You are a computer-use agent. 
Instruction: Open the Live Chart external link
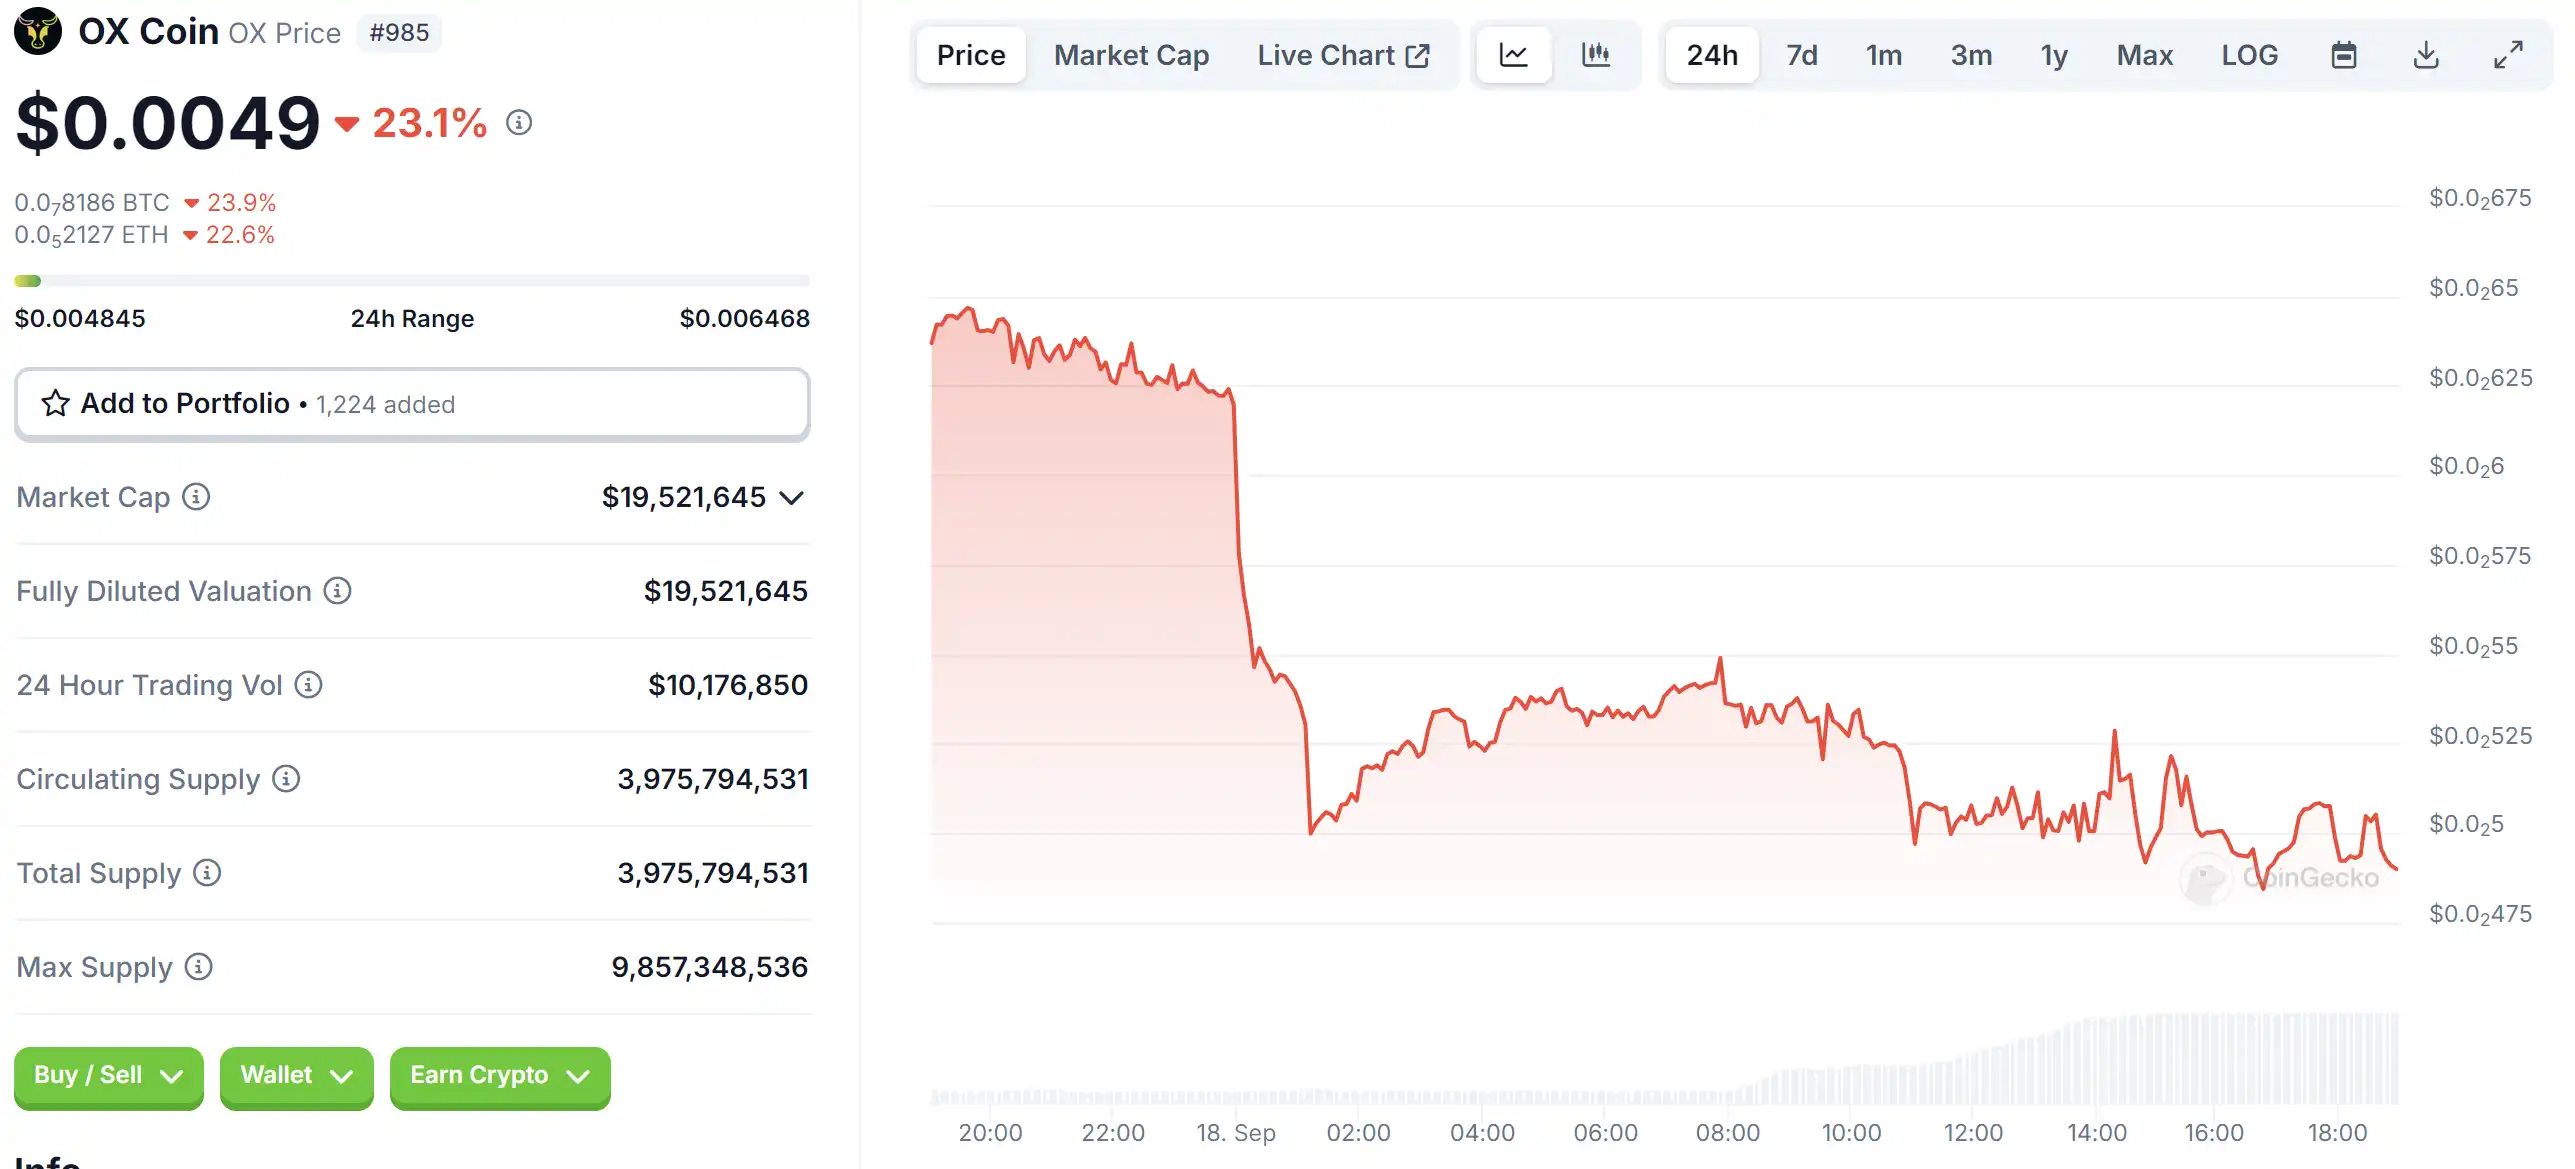1343,55
